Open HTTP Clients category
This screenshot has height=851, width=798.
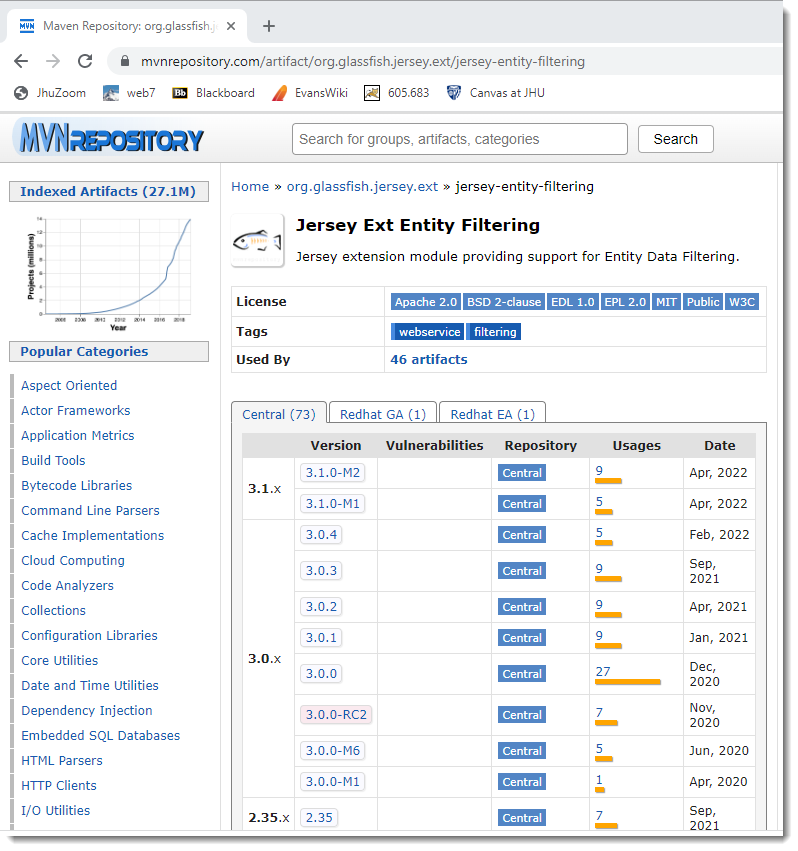pos(59,785)
